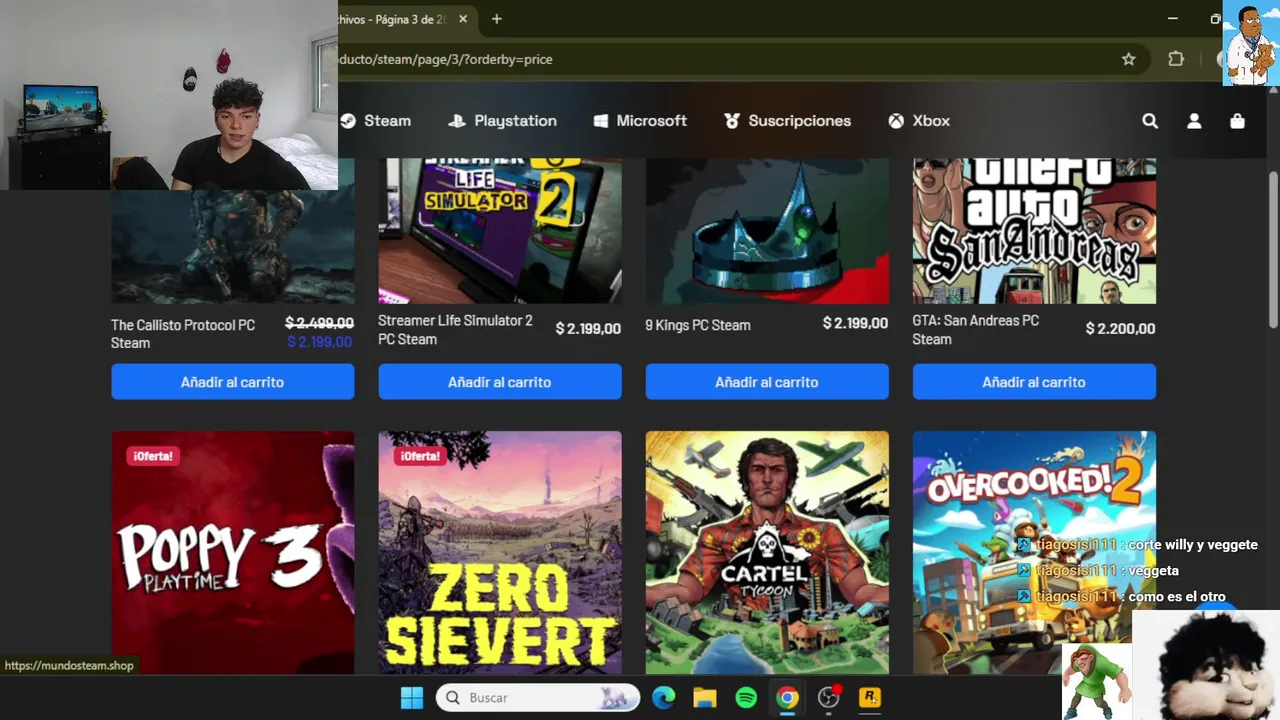
Task: Click the $ 2.199,00 price next to 9 Kings
Action: (x=855, y=323)
